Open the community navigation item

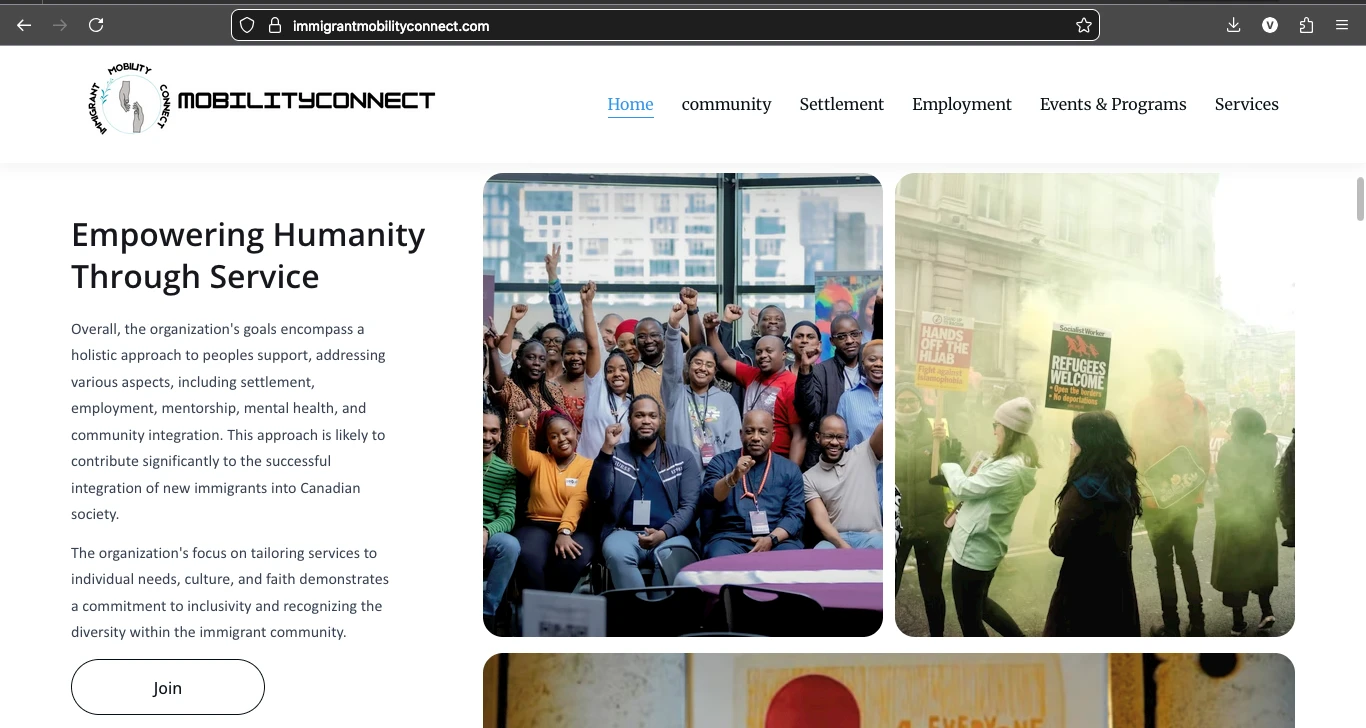tap(726, 104)
